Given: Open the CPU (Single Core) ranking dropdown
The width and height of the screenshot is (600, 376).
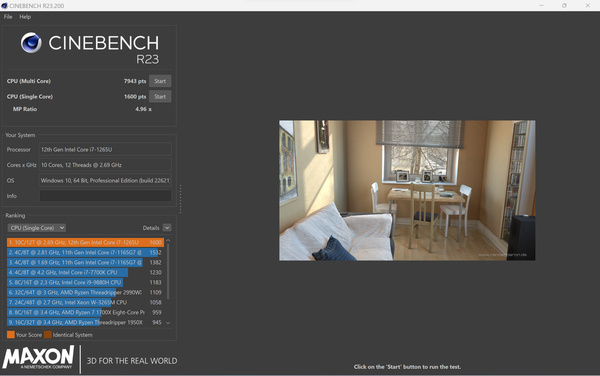Looking at the screenshot, I should [x=36, y=228].
